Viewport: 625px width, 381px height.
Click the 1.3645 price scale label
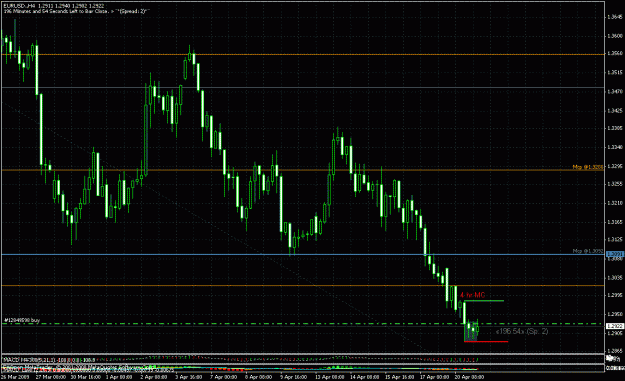[x=615, y=17]
